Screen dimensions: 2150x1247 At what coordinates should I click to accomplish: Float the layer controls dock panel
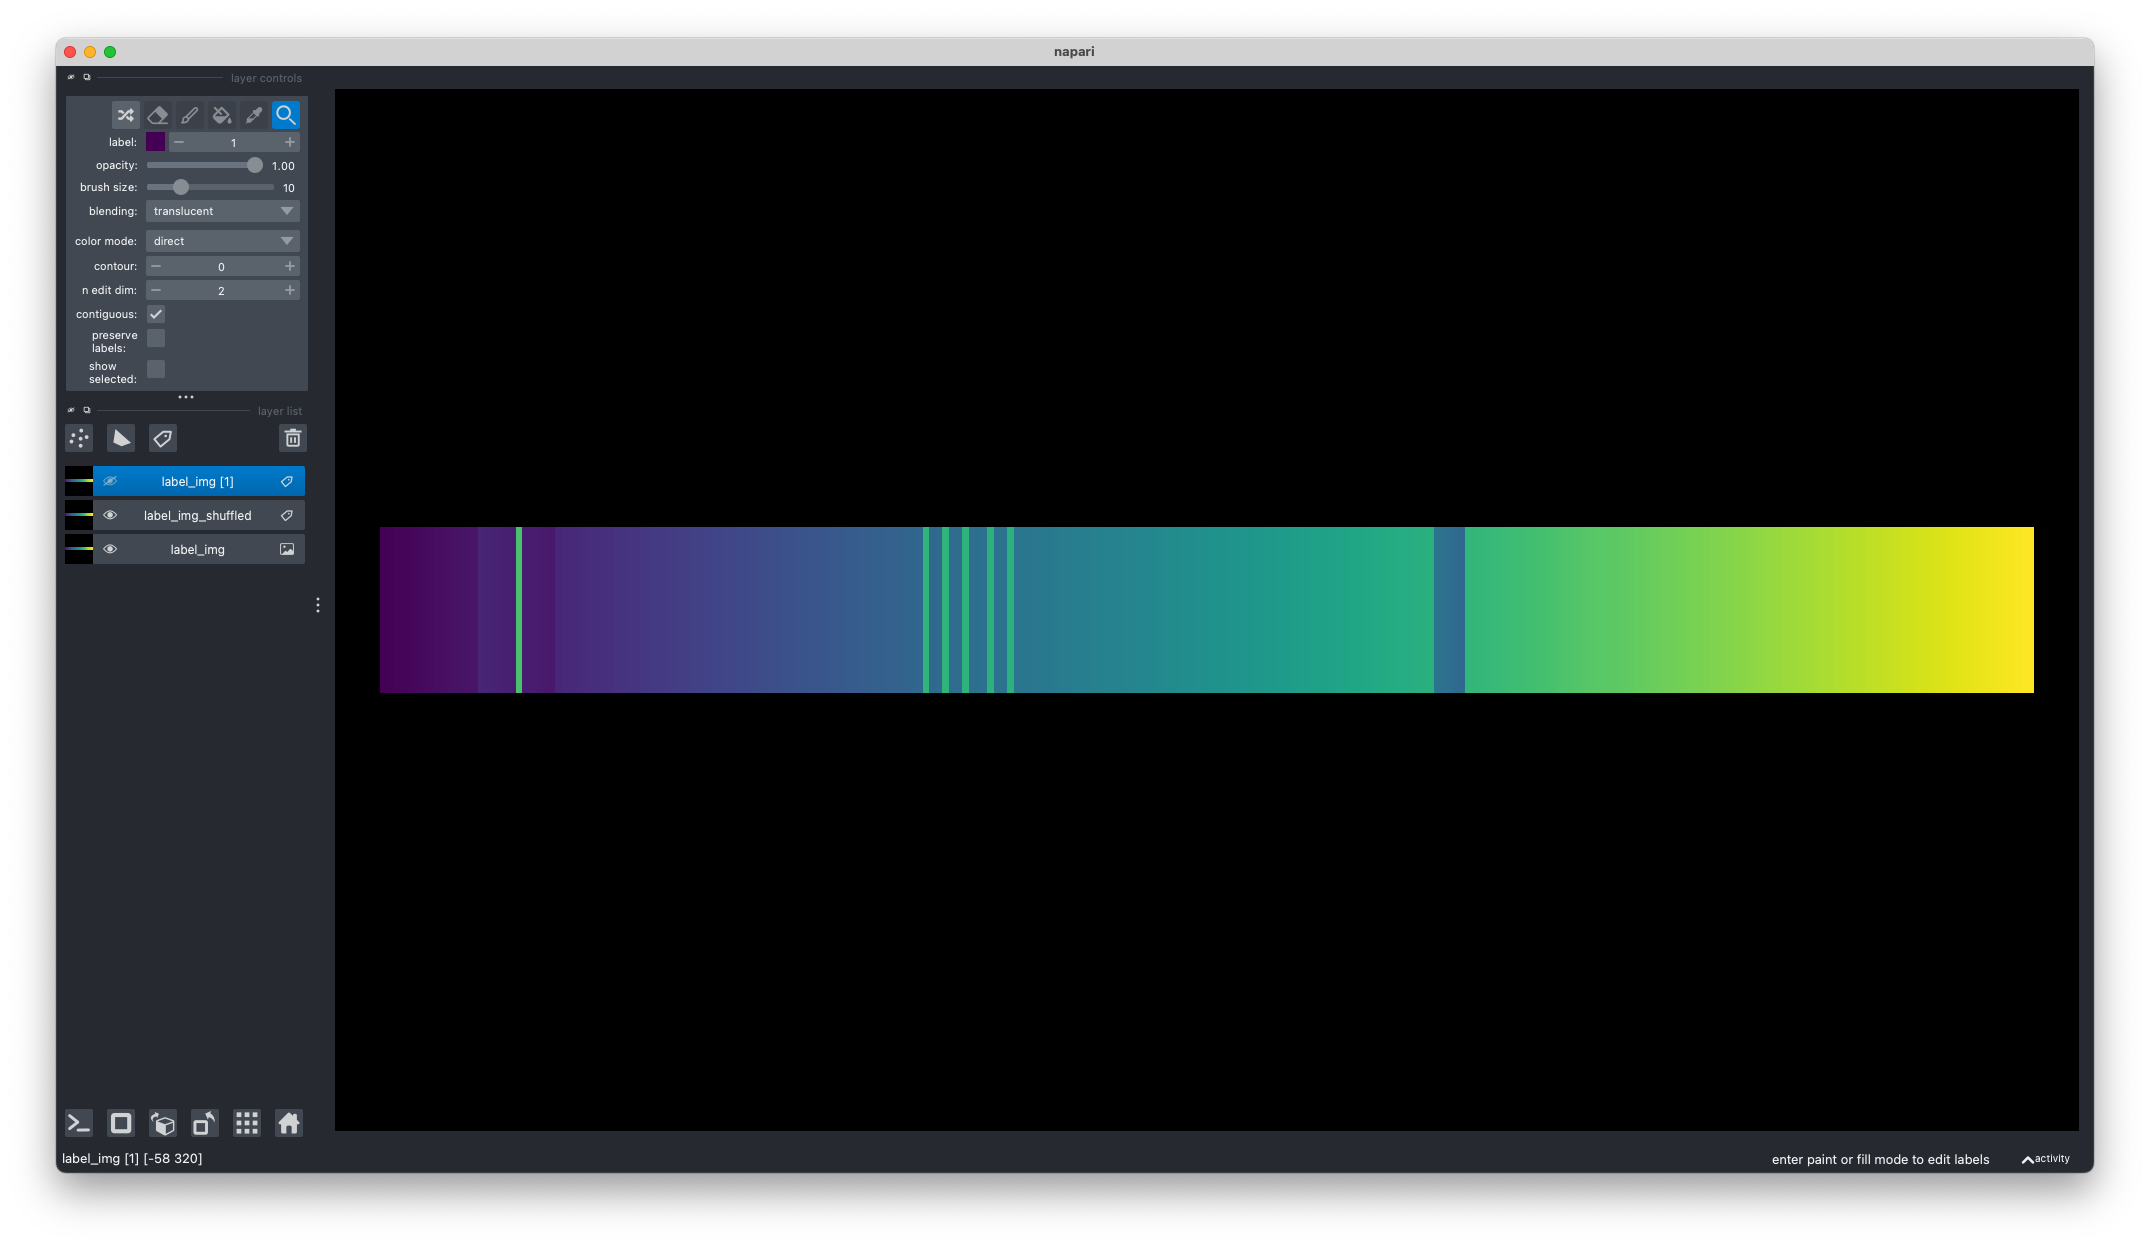[87, 77]
